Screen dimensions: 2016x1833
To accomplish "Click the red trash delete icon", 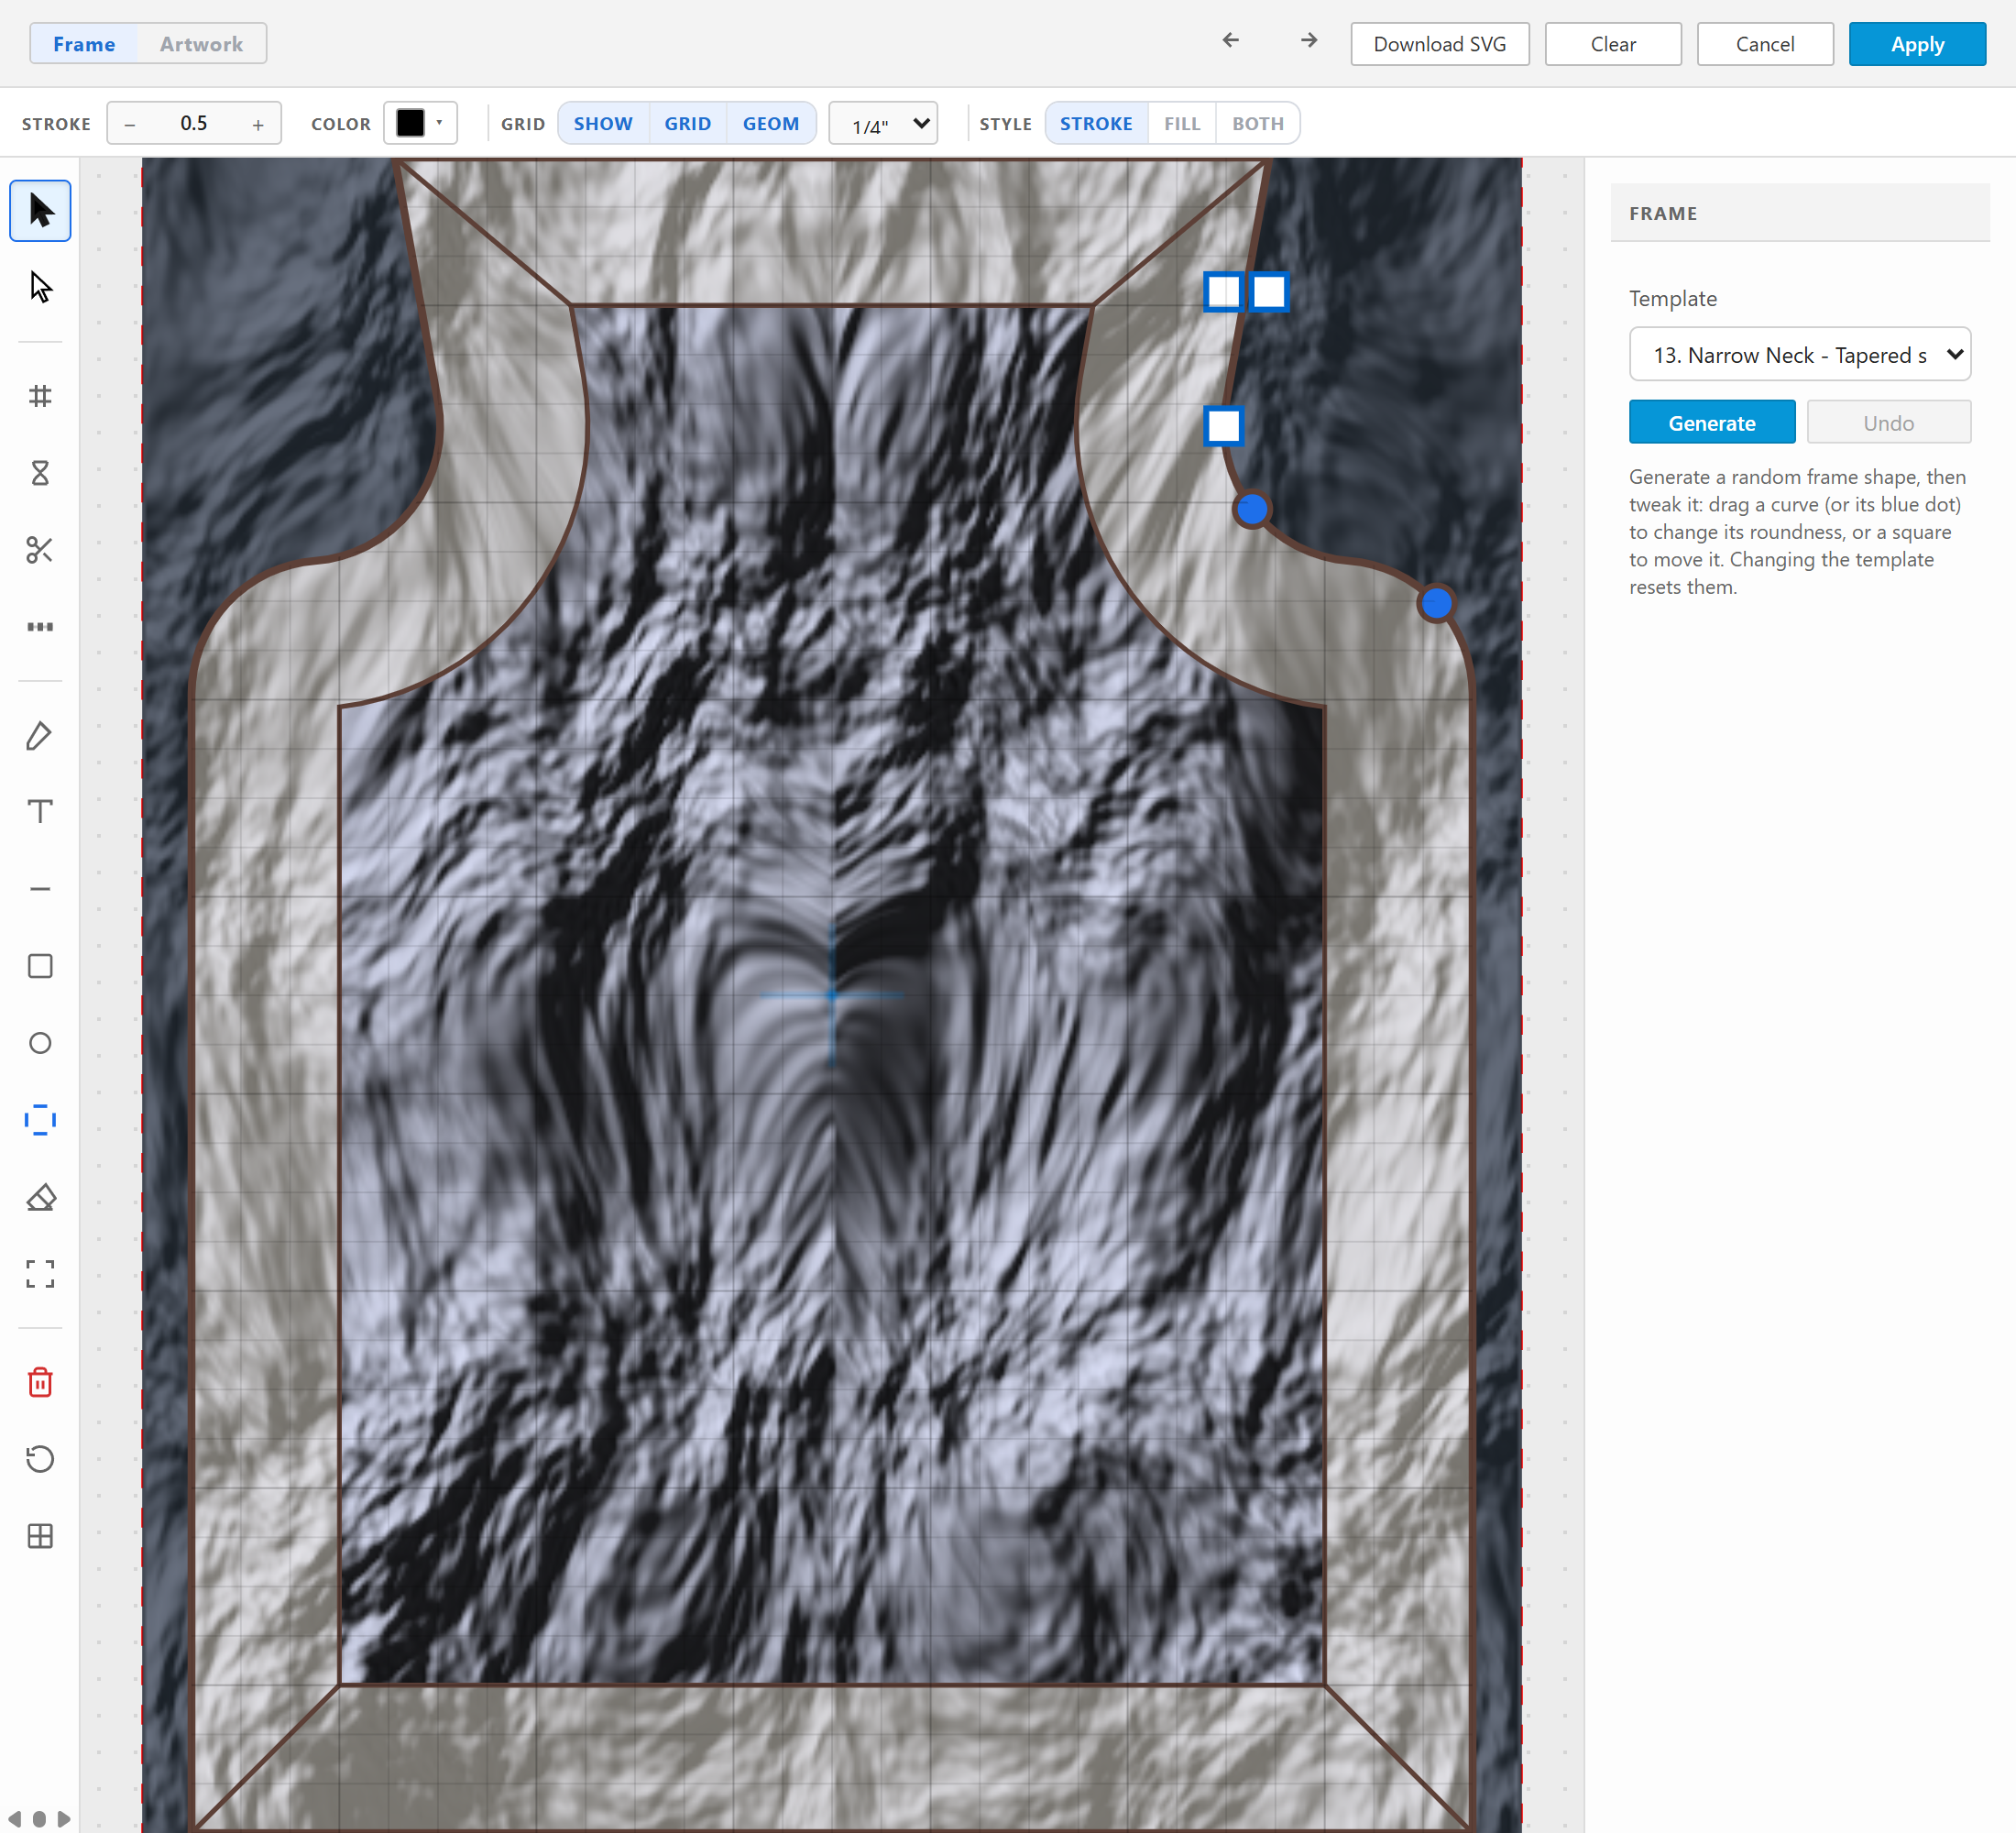I will pyautogui.click(x=40, y=1383).
